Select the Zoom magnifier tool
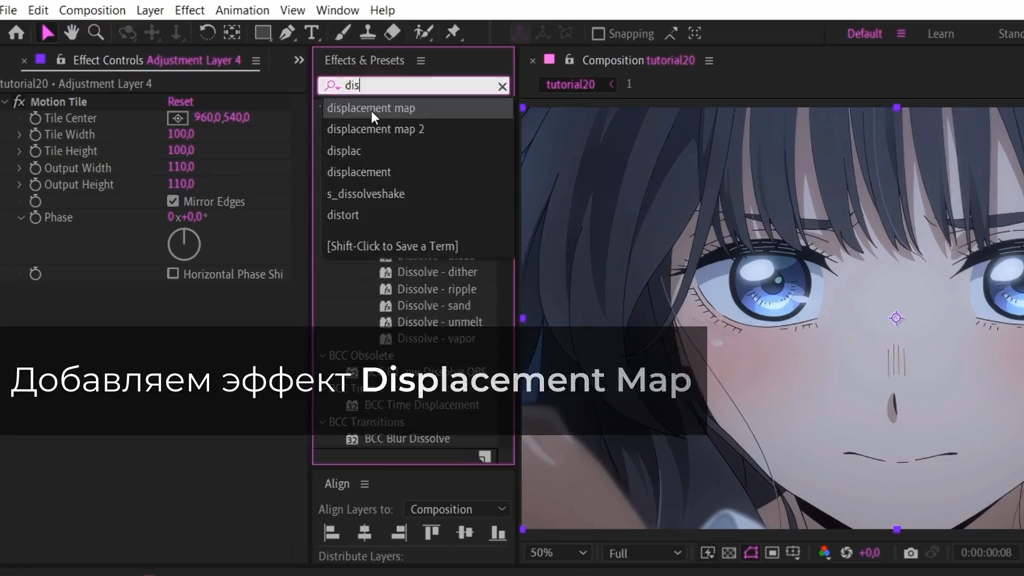Image resolution: width=1024 pixels, height=576 pixels. [x=96, y=33]
